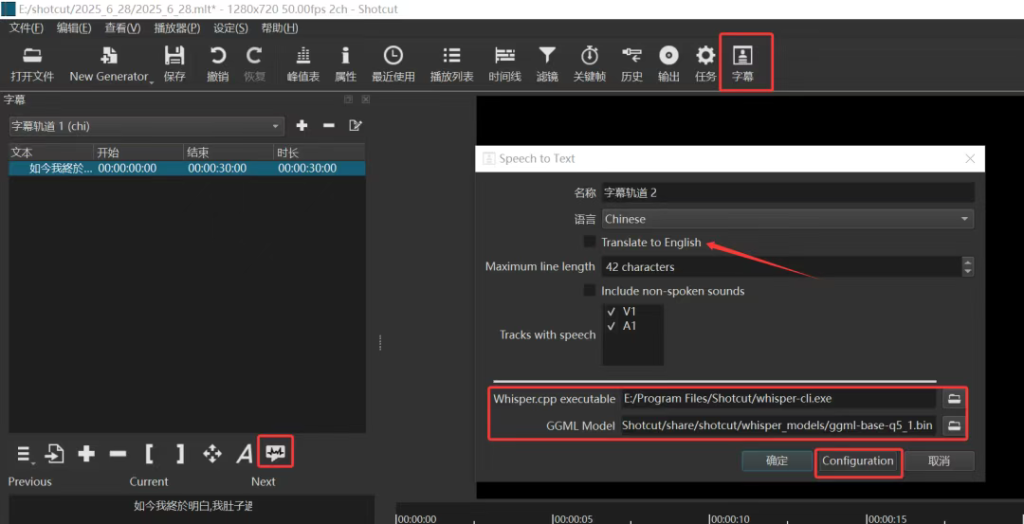This screenshot has width=1024, height=524.
Task: Show the 峰值表 peak meter panel
Action: click(303, 64)
